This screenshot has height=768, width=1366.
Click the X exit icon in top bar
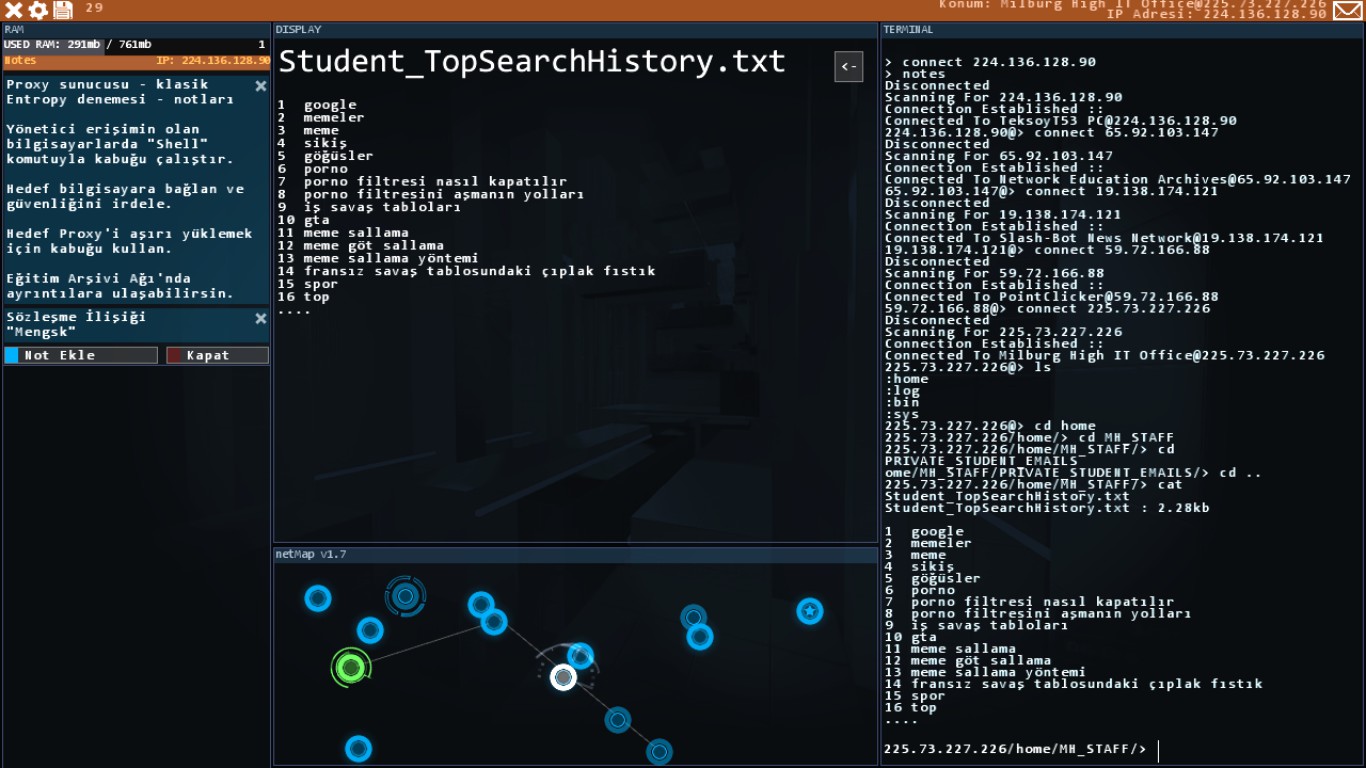[14, 10]
